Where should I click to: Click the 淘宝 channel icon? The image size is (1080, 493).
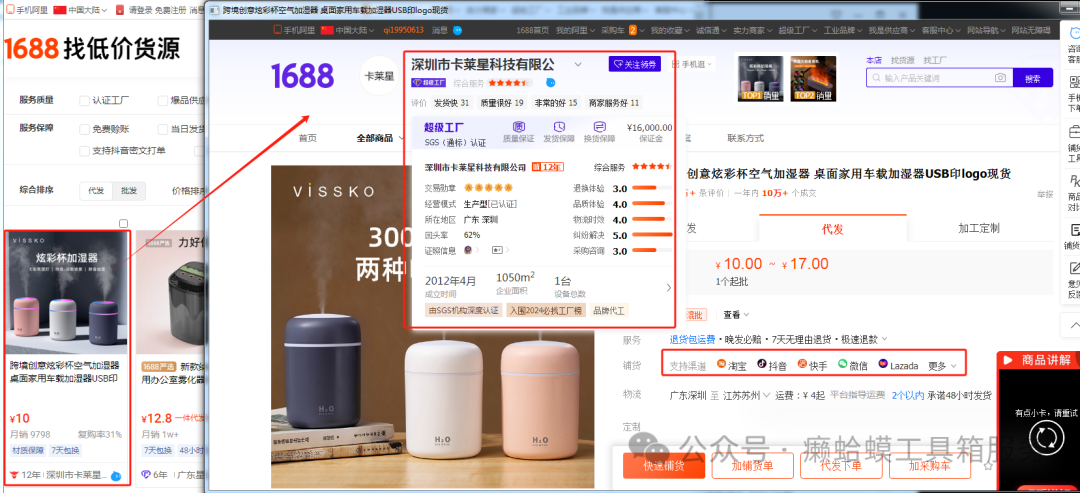click(x=722, y=364)
